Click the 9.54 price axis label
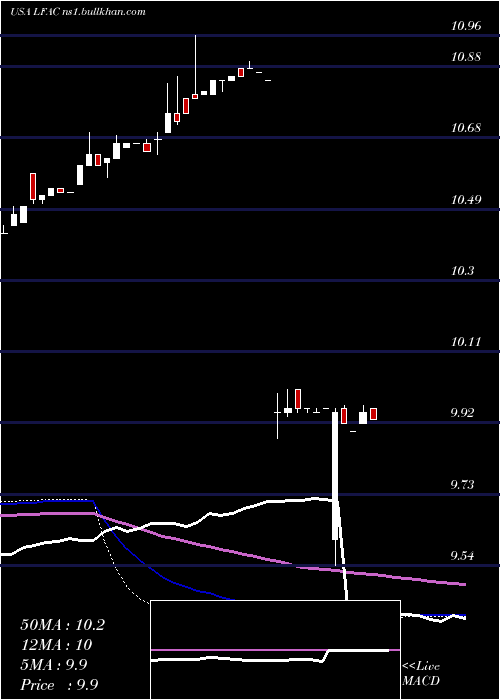This screenshot has height=700, width=500. click(463, 556)
